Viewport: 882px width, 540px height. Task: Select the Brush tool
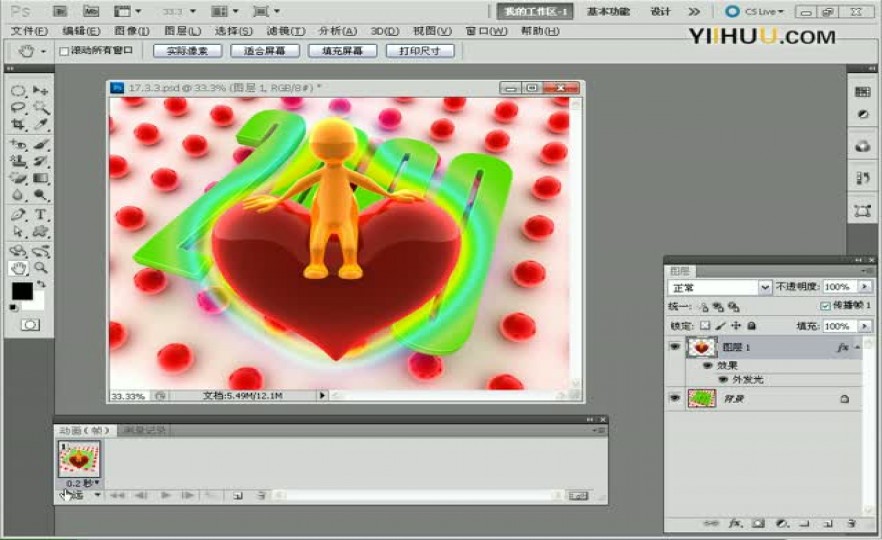pos(40,145)
